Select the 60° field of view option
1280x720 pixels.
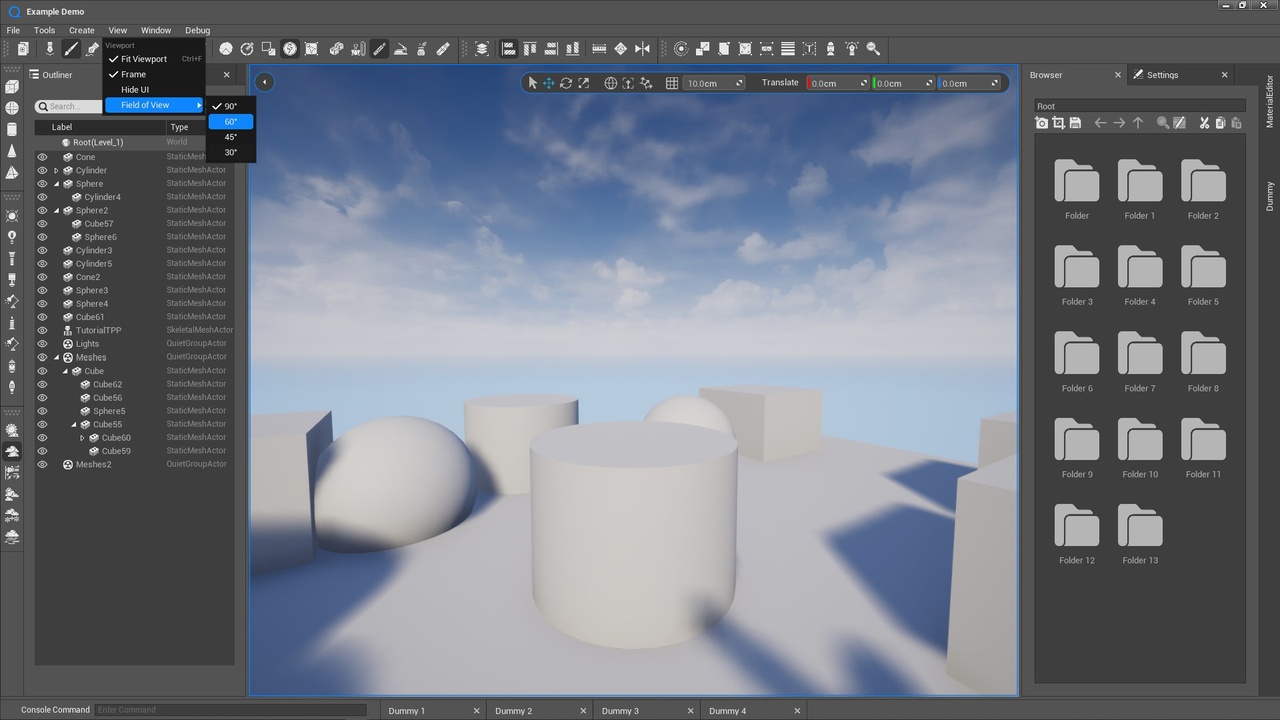pos(231,121)
